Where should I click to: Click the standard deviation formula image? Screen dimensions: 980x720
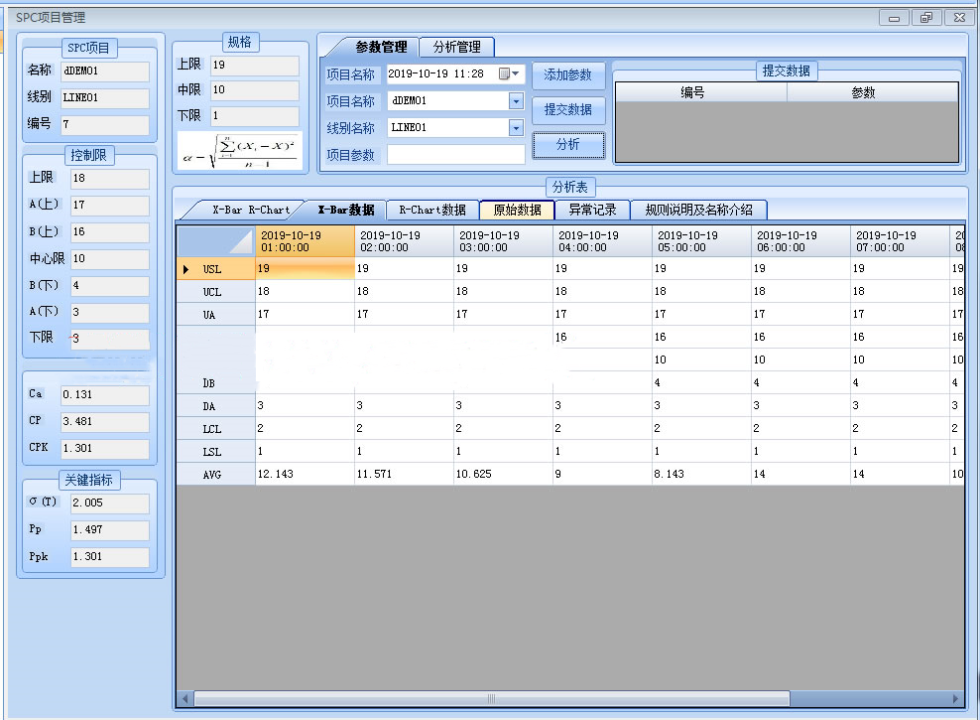pyautogui.click(x=239, y=151)
